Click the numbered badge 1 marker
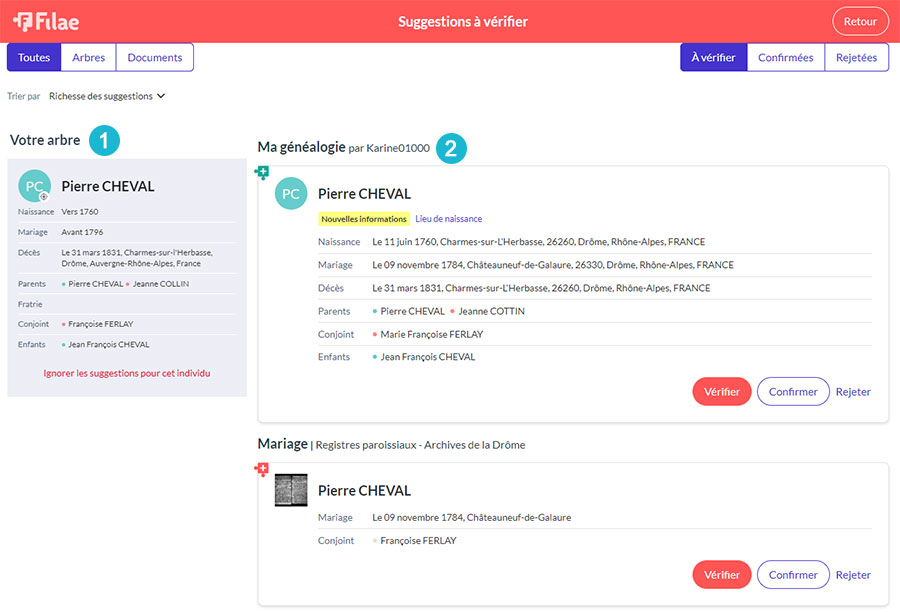This screenshot has height=612, width=900. click(x=104, y=140)
